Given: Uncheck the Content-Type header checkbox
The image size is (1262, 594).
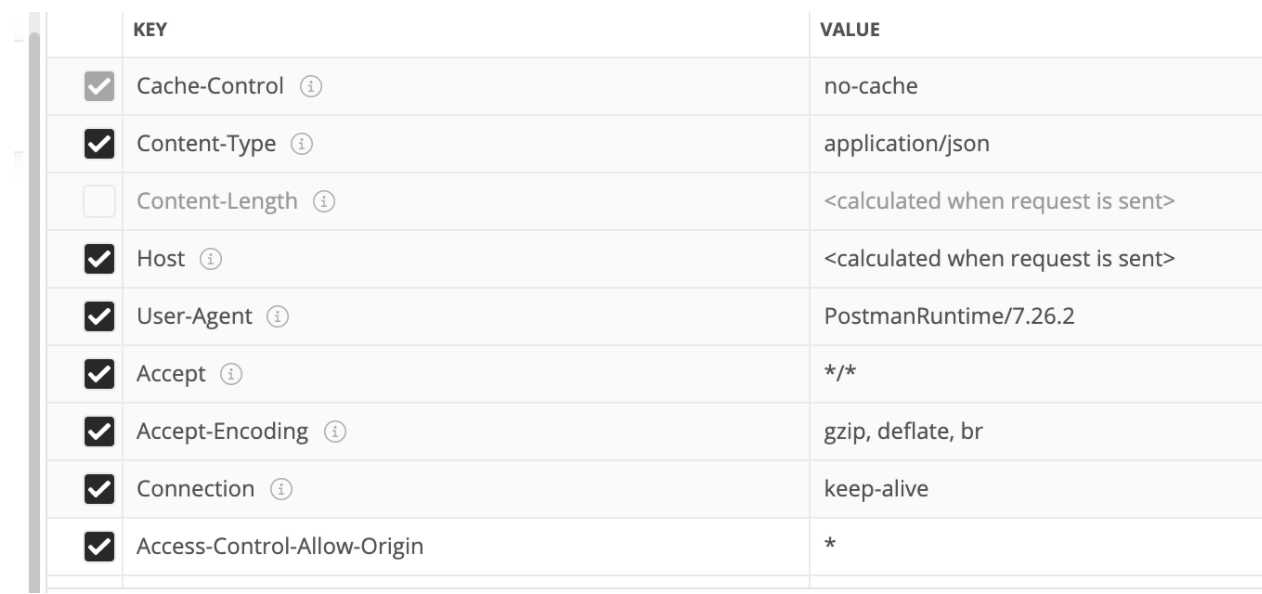Looking at the screenshot, I should point(99,144).
